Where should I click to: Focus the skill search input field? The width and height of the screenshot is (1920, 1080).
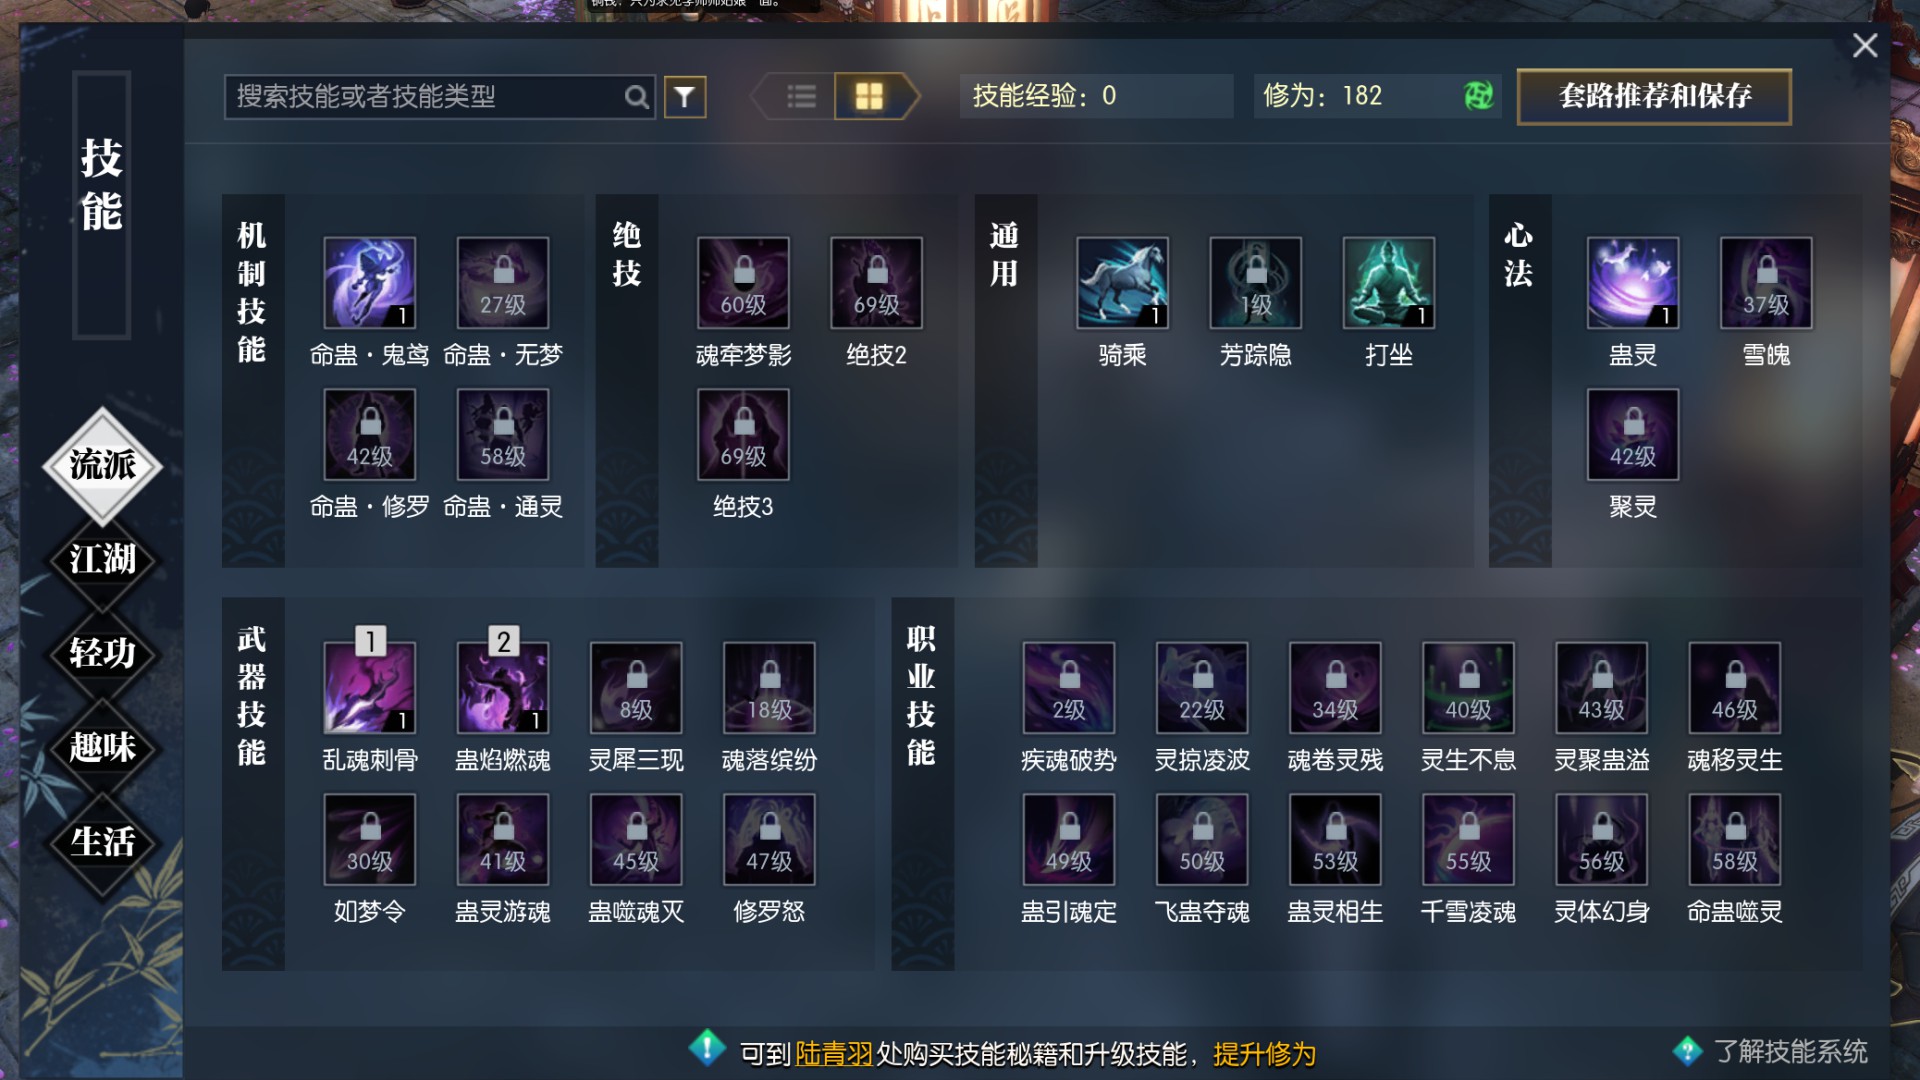pyautogui.click(x=425, y=97)
